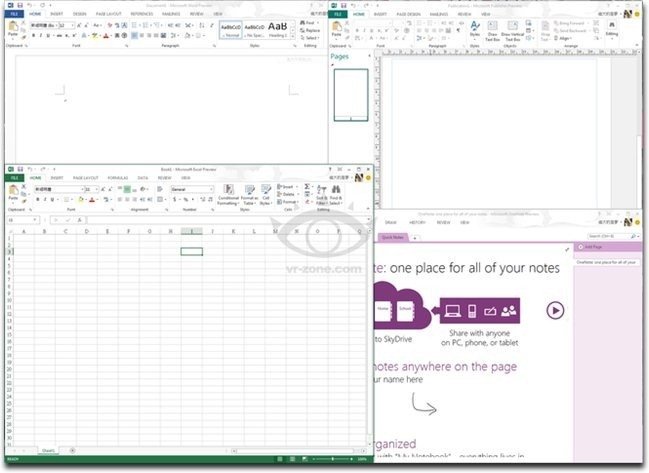Open the DATA tab in Excel
This screenshot has height=473, width=649.
point(143,178)
